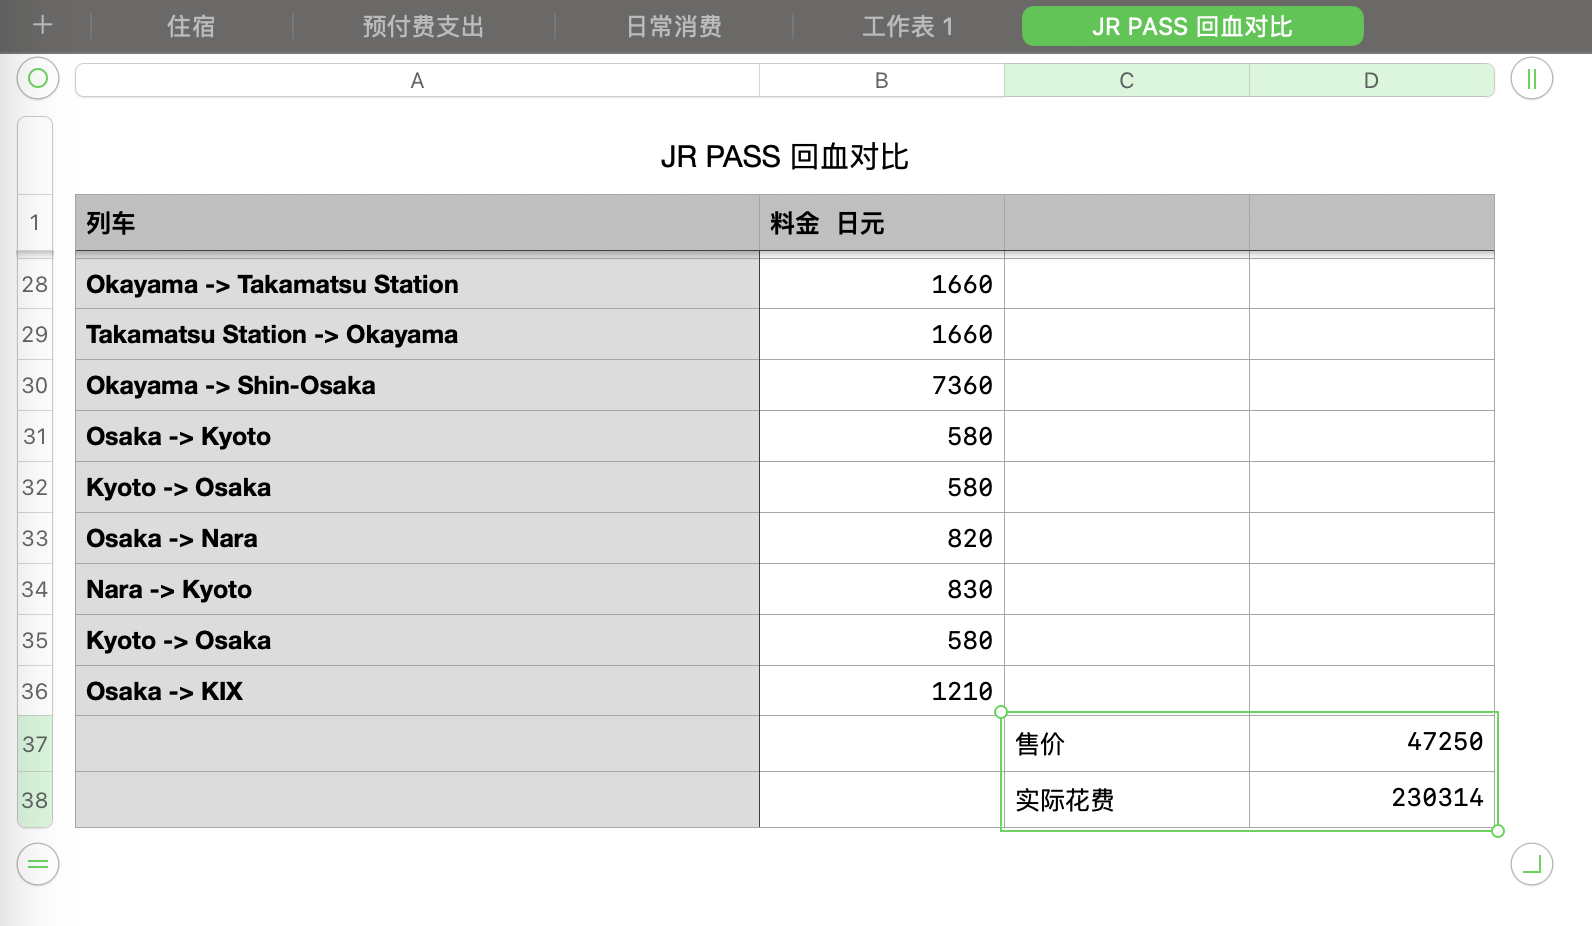The image size is (1592, 926).
Task: Select the Osaka -> Kyoto cell
Action: (x=417, y=436)
